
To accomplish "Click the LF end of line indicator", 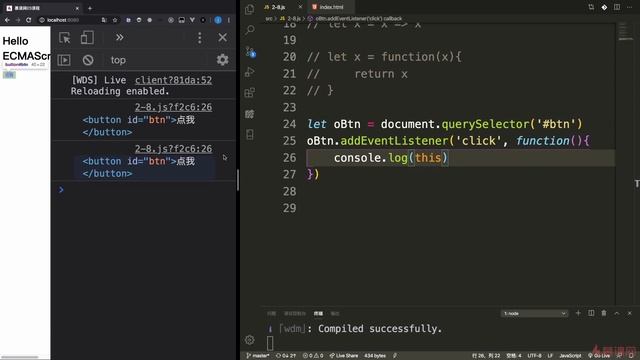I will pos(550,356).
